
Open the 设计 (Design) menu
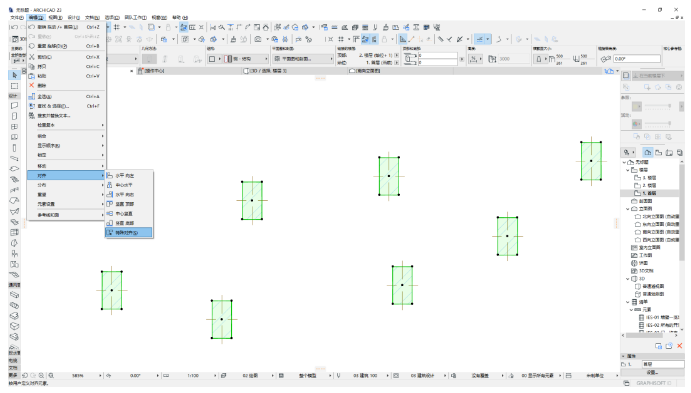pyautogui.click(x=74, y=18)
